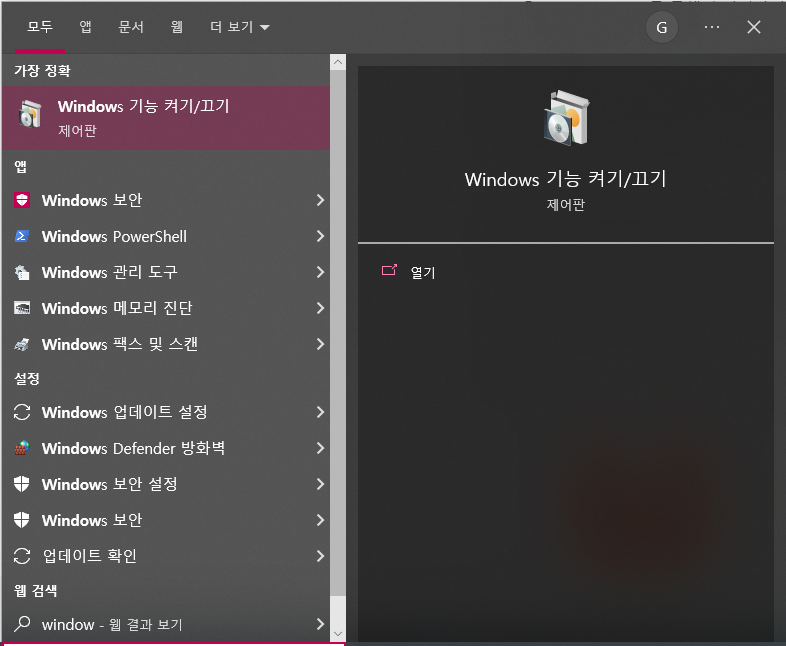Screen dimensions: 786x646
Task: Switch to the 모두 tab
Action: [x=40, y=27]
